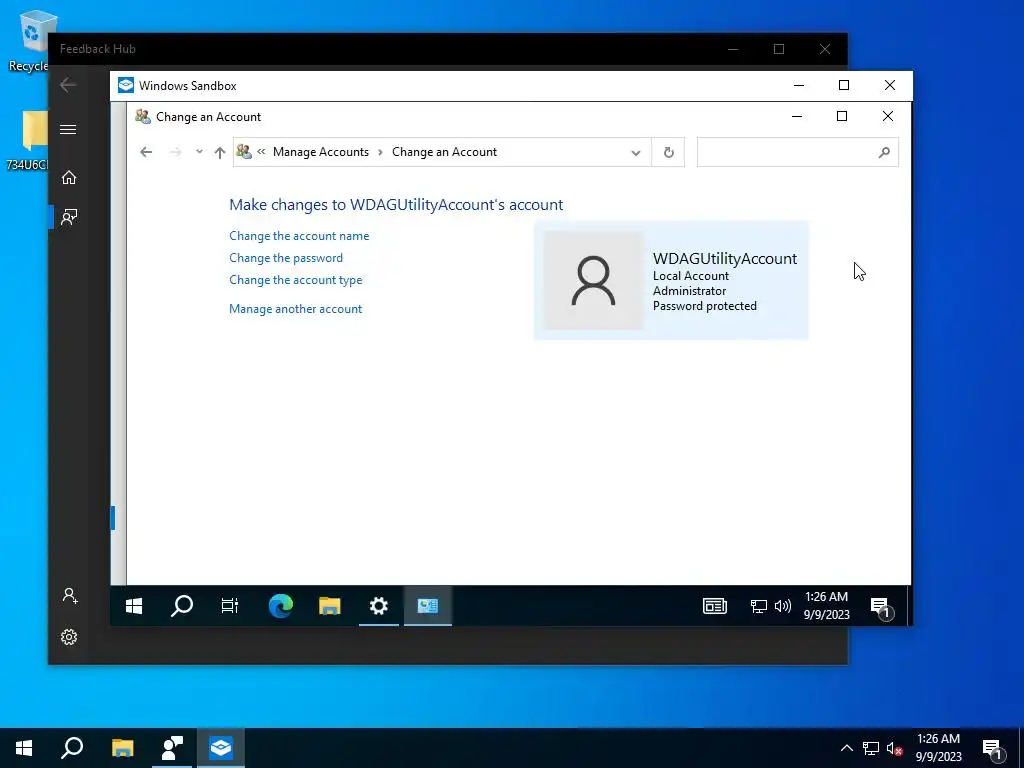Viewport: 1024px width, 768px height.
Task: Open Change the password
Action: pos(285,258)
